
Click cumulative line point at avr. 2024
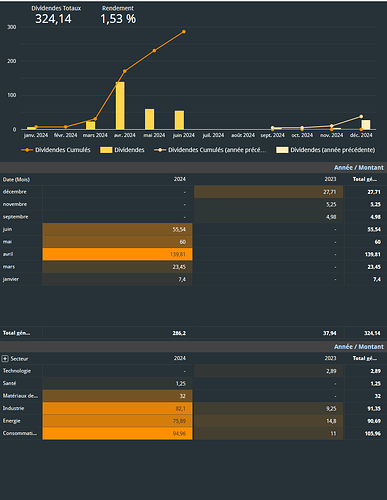[125, 71]
